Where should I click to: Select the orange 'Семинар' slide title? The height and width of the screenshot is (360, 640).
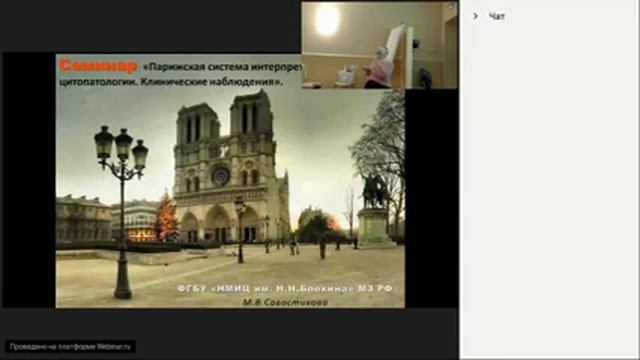tap(98, 66)
